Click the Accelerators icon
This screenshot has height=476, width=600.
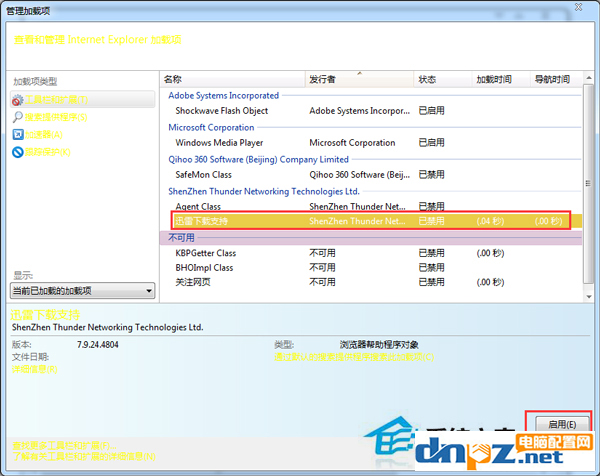click(x=18, y=135)
